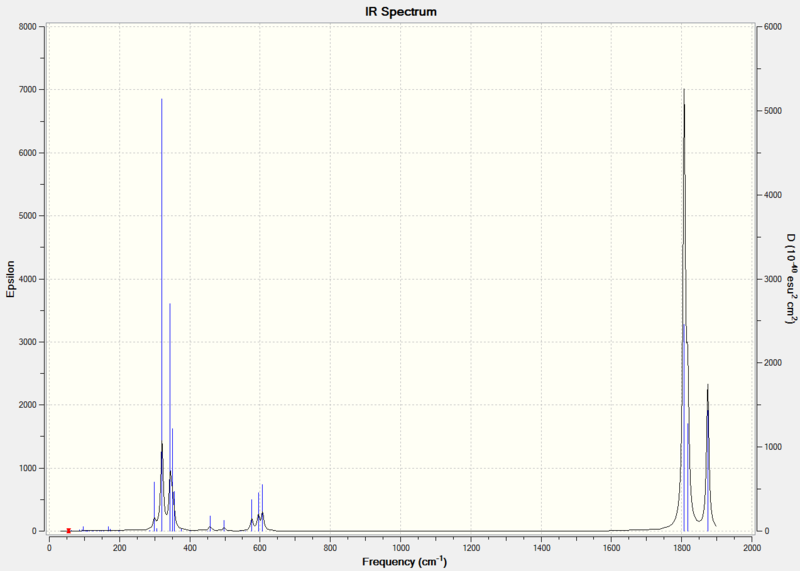
Task: Click the 3000 tick label on right D axis
Action: (x=773, y=279)
